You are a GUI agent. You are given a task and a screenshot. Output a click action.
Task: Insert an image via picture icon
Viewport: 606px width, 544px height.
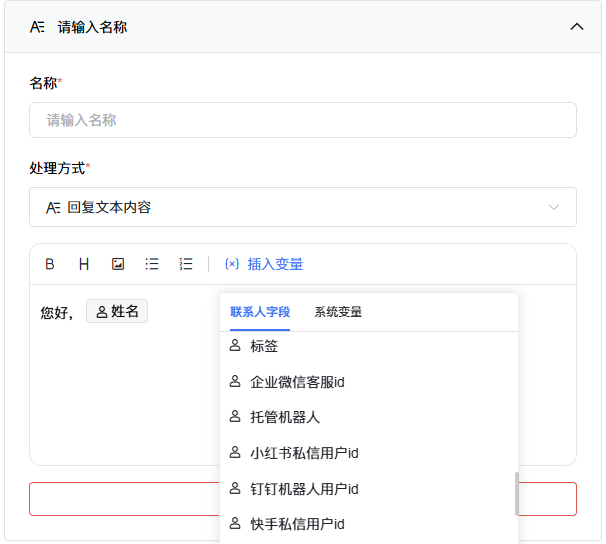[x=118, y=264]
